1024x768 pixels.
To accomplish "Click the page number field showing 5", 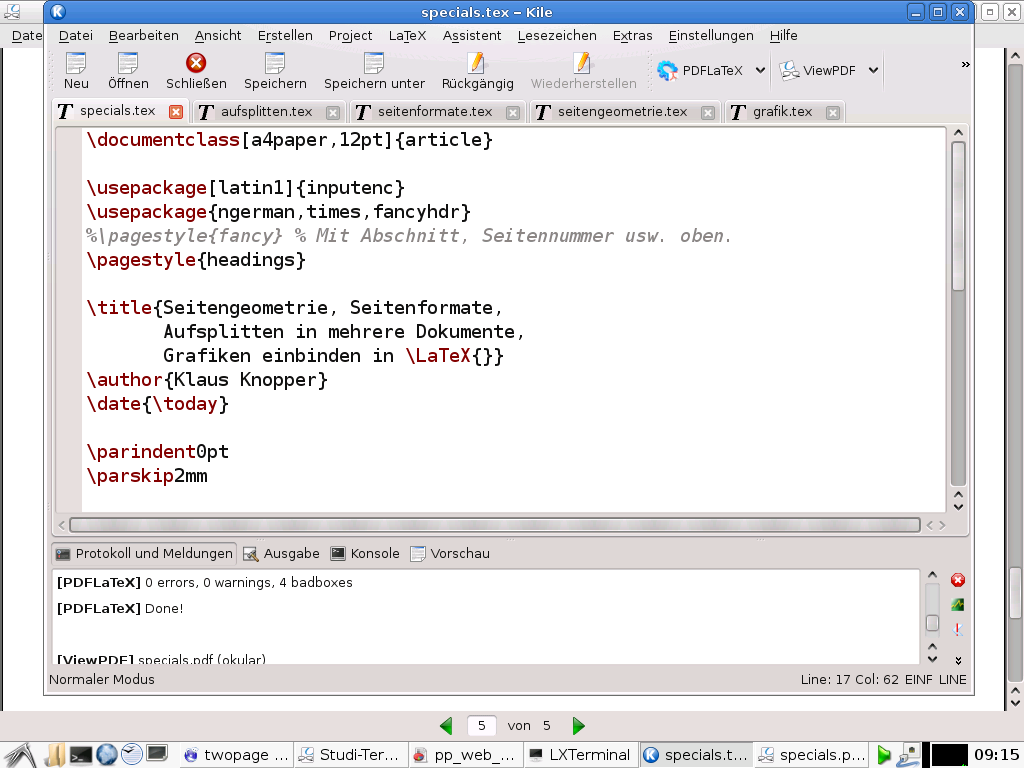I will [482, 726].
